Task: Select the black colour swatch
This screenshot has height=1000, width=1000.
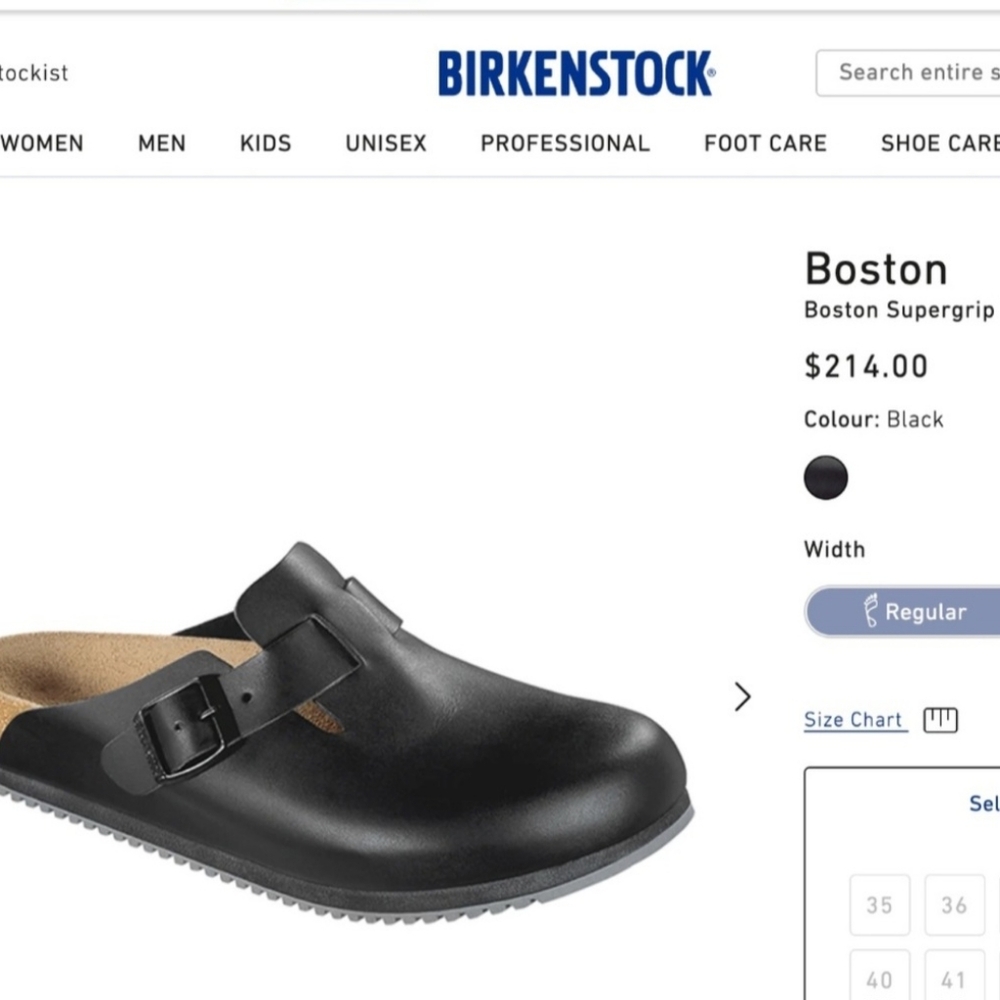Action: click(825, 477)
